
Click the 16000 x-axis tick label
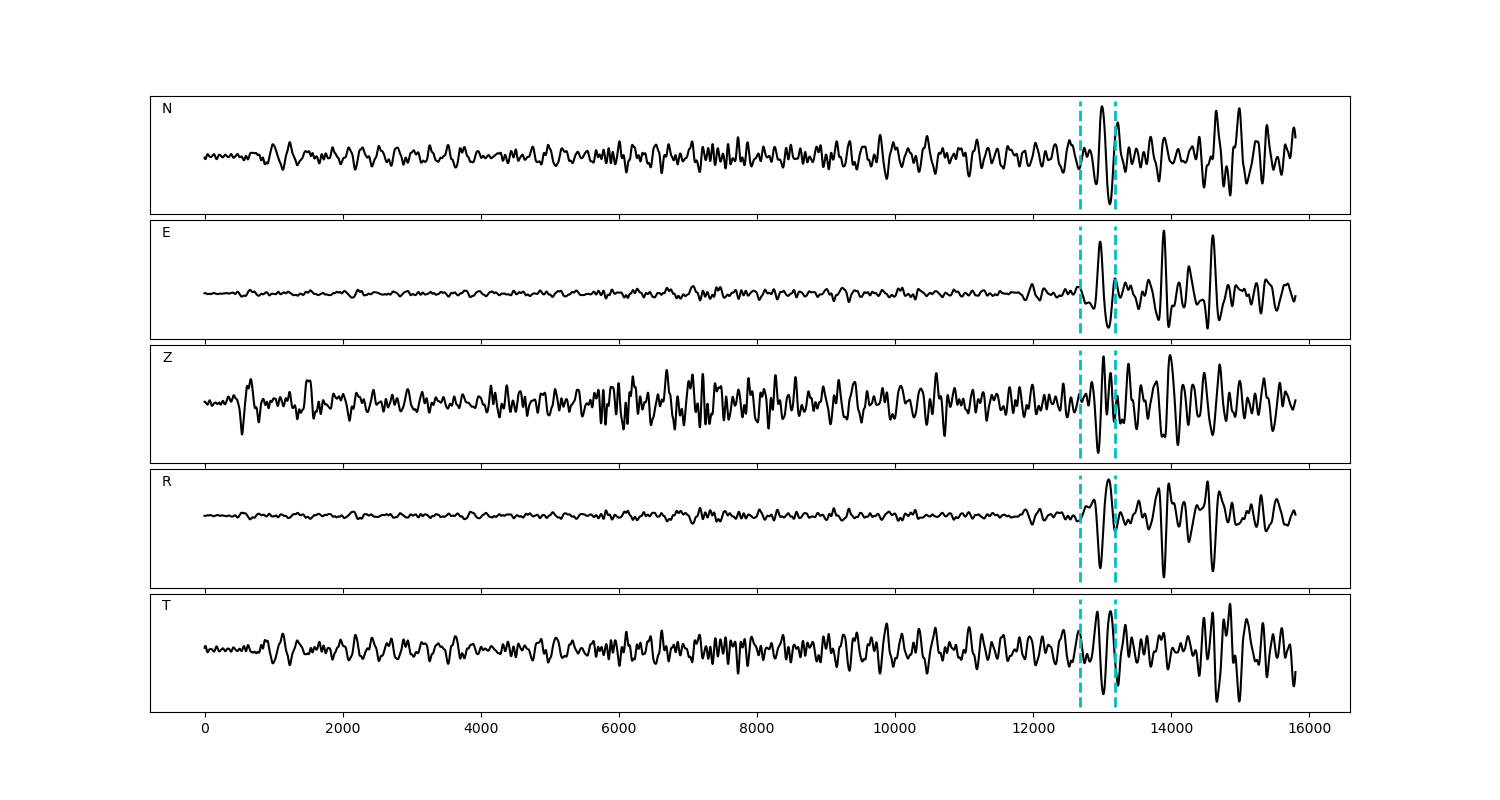click(1308, 730)
